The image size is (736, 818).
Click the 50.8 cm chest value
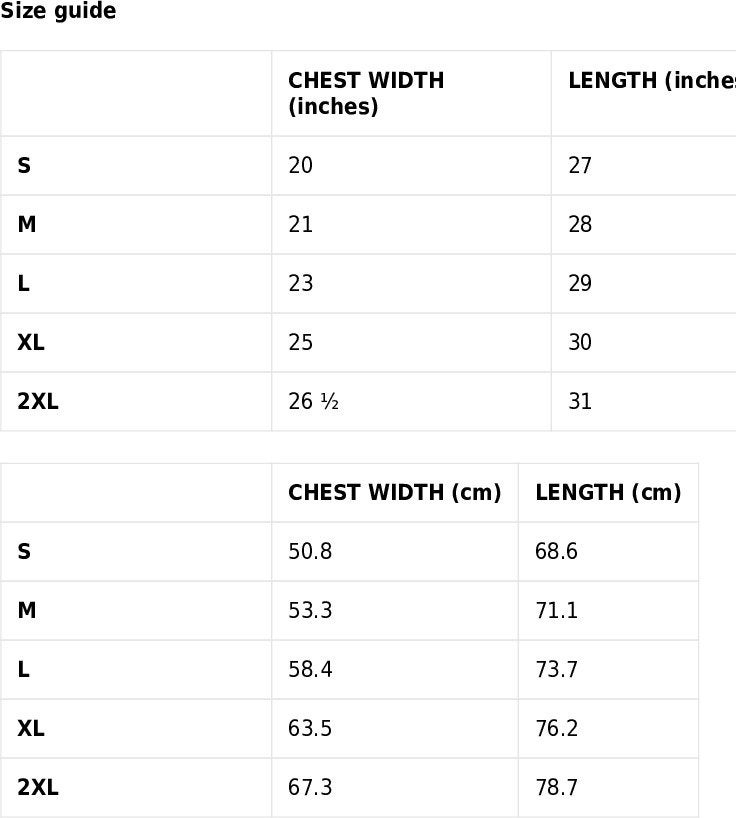(310, 551)
